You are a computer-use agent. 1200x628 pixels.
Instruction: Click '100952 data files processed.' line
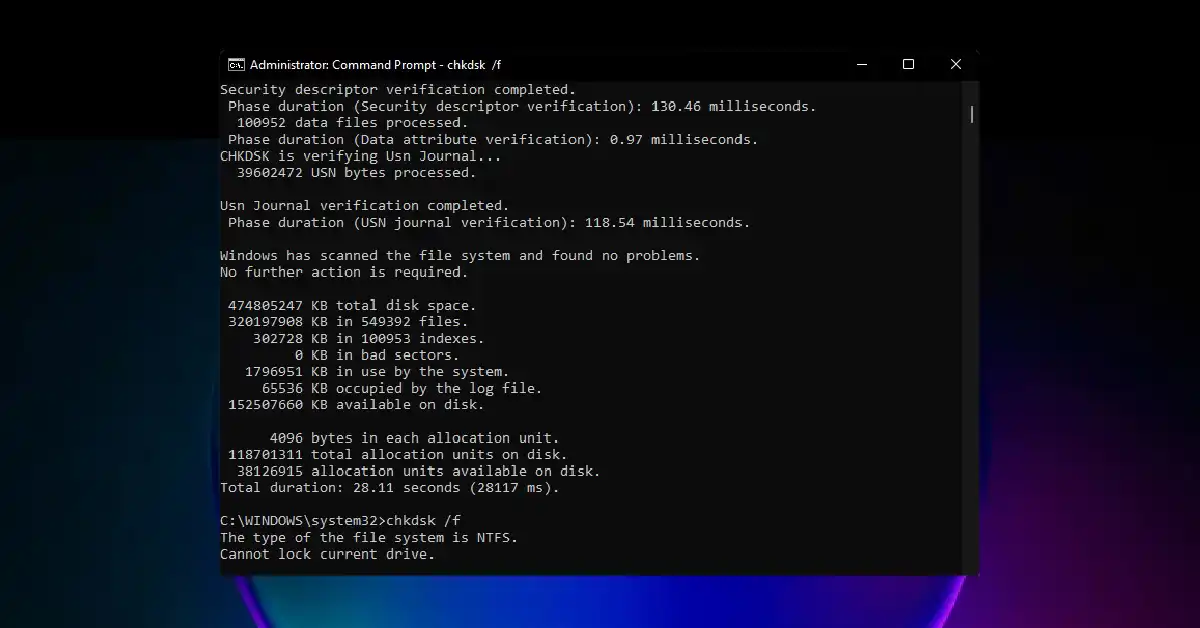point(352,123)
